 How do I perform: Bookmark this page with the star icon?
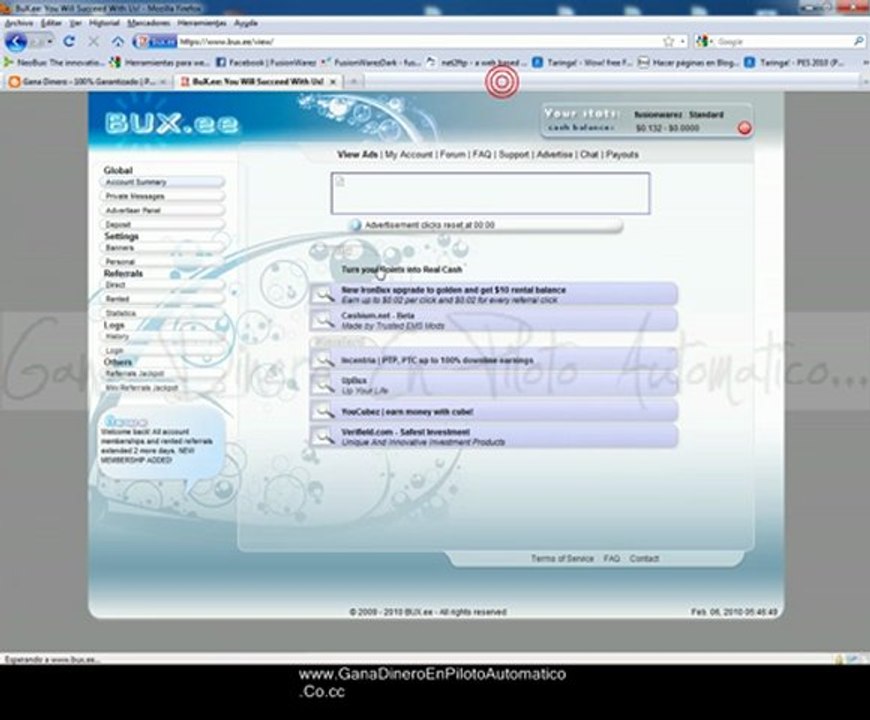669,42
